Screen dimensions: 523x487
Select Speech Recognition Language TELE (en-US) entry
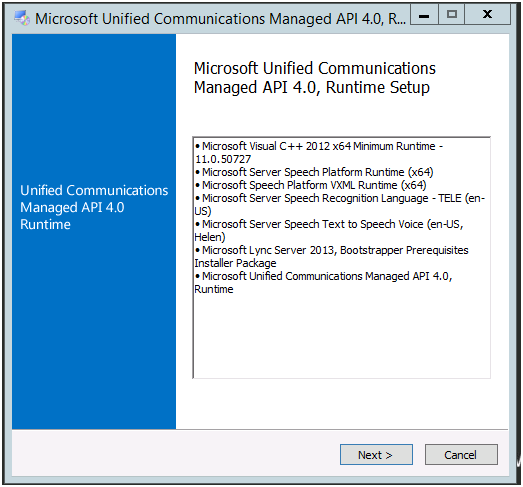coord(340,204)
